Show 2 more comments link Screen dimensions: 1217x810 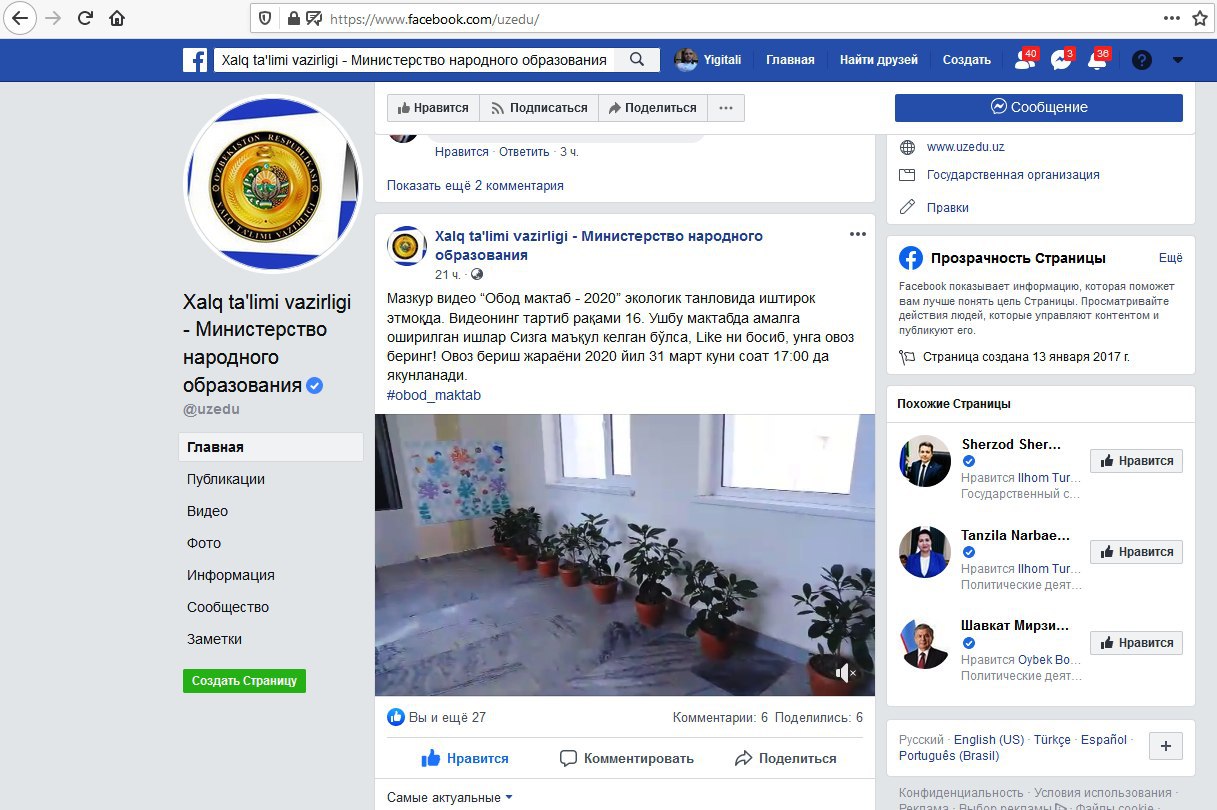475,185
